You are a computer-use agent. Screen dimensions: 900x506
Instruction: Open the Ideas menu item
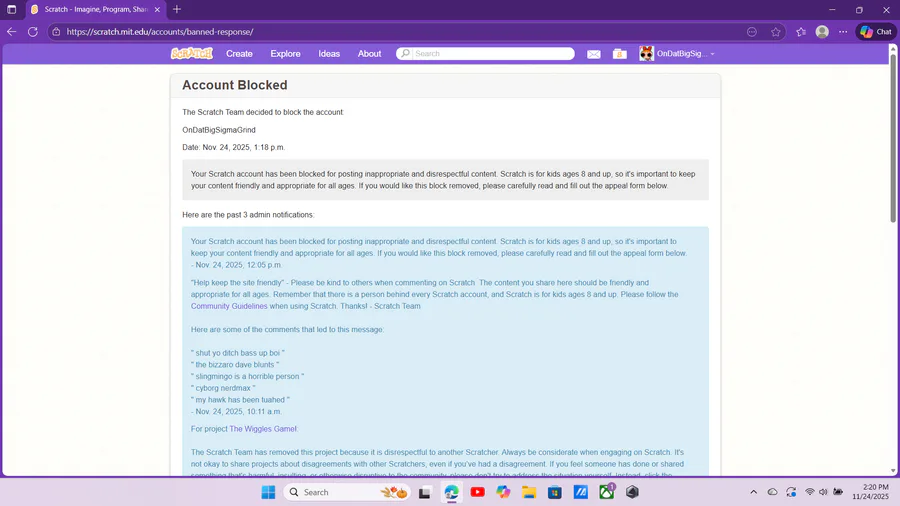pos(329,53)
